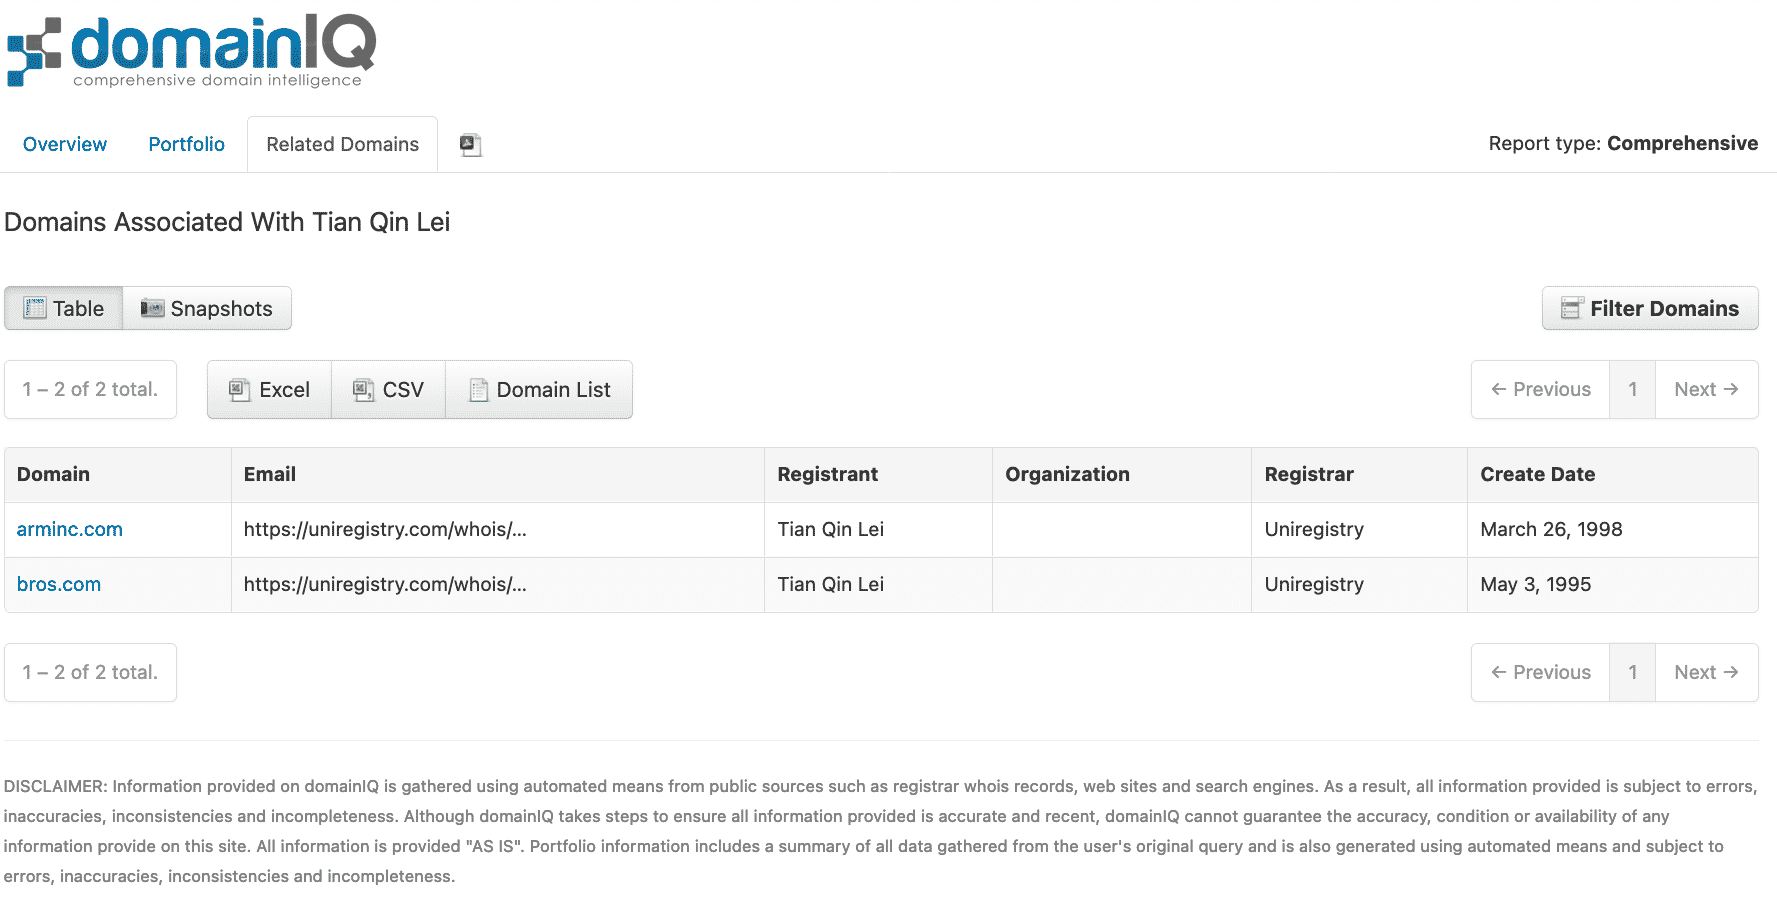The image size is (1777, 906).
Task: Open the PDF export icon beside Related Domains
Action: [470, 145]
